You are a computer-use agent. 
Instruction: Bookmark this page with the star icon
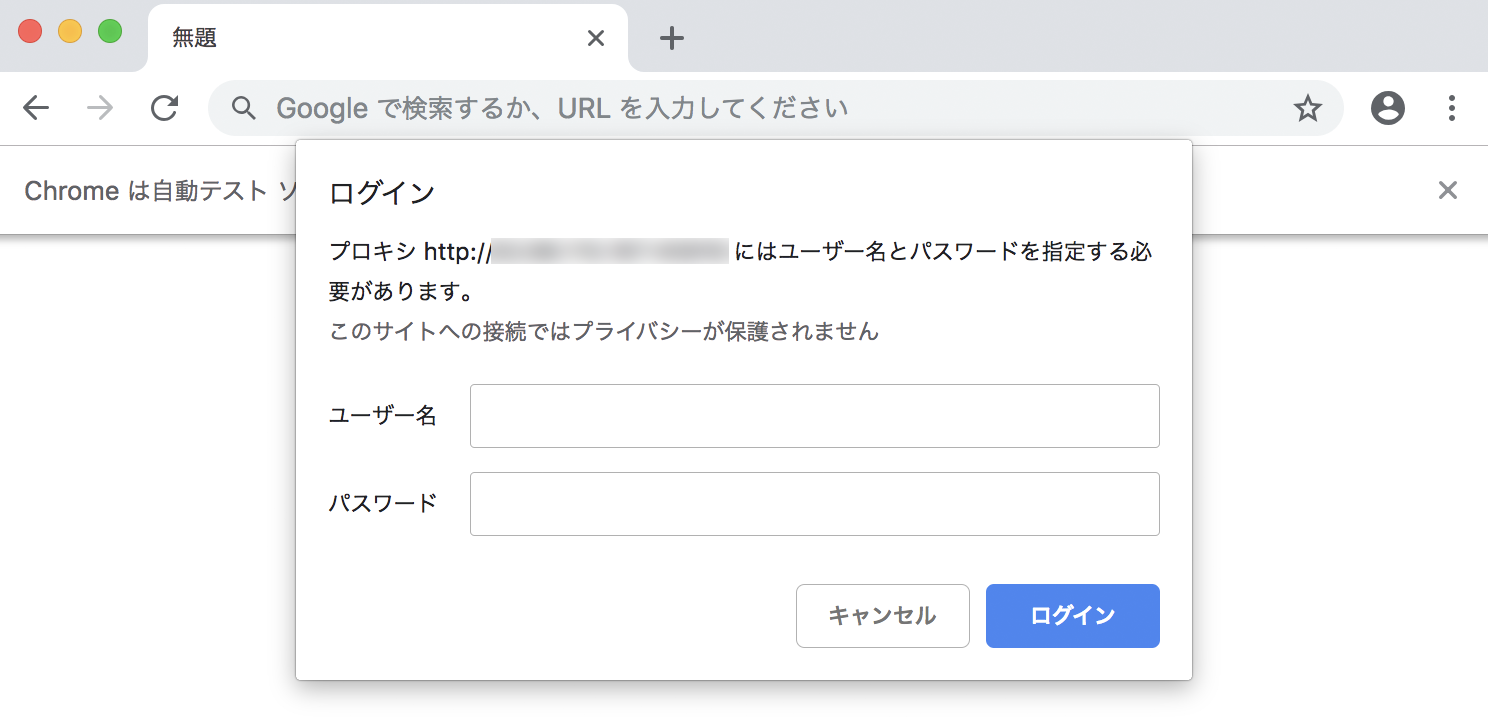point(1307,107)
